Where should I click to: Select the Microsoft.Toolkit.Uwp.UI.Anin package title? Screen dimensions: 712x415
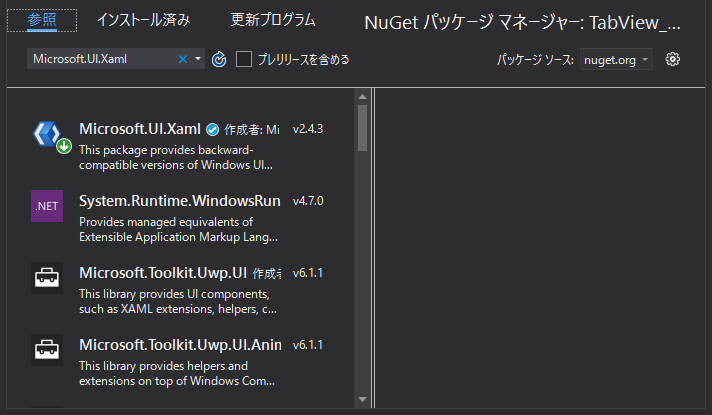[180, 345]
